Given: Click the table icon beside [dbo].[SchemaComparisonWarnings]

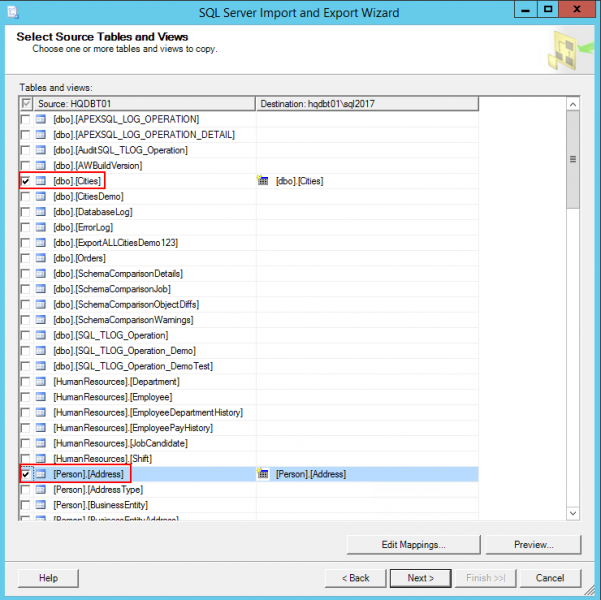Looking at the screenshot, I should [41, 320].
